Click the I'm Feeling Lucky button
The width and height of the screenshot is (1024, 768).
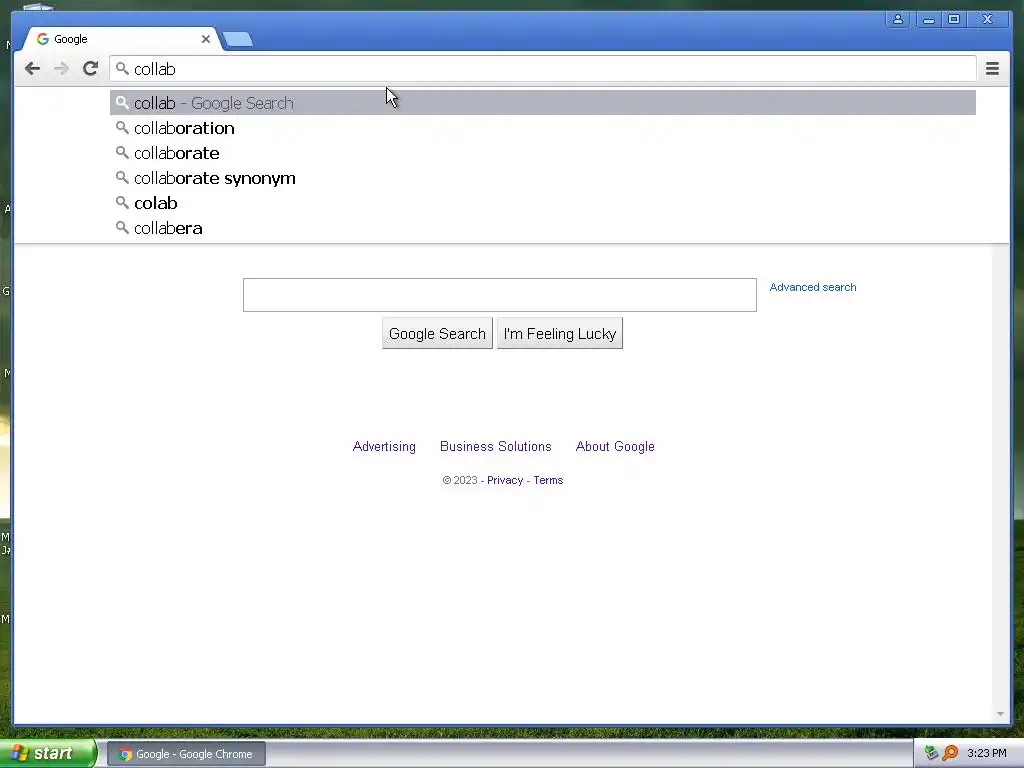click(x=560, y=334)
